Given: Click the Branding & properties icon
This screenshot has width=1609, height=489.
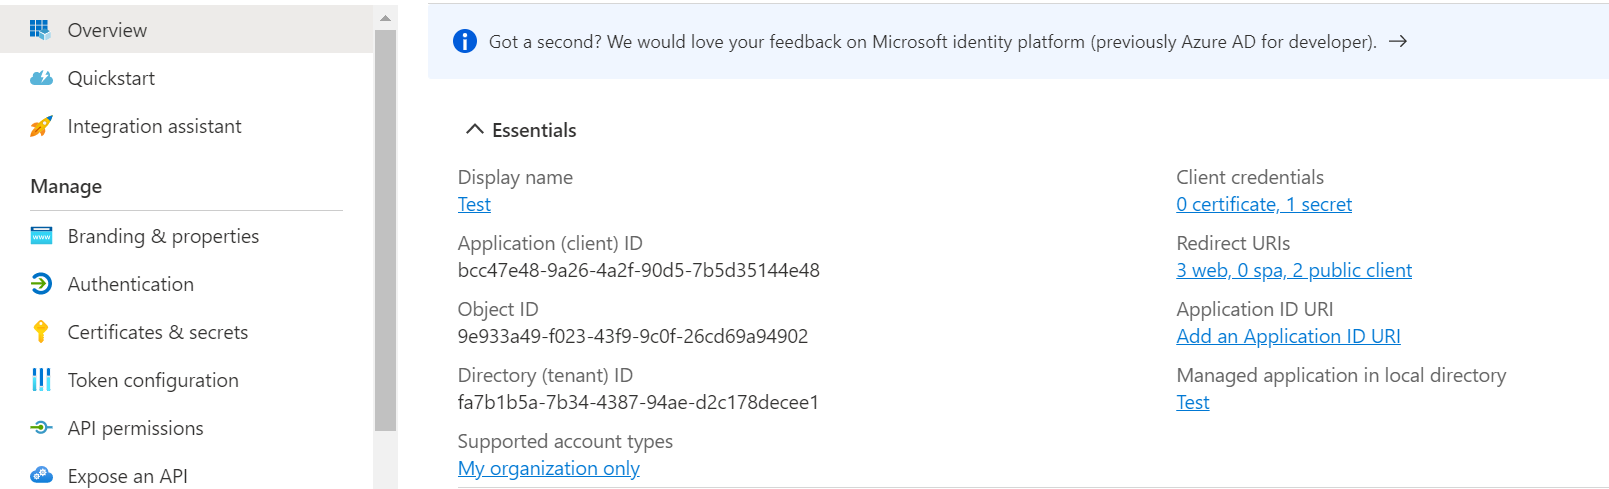Looking at the screenshot, I should coord(41,236).
